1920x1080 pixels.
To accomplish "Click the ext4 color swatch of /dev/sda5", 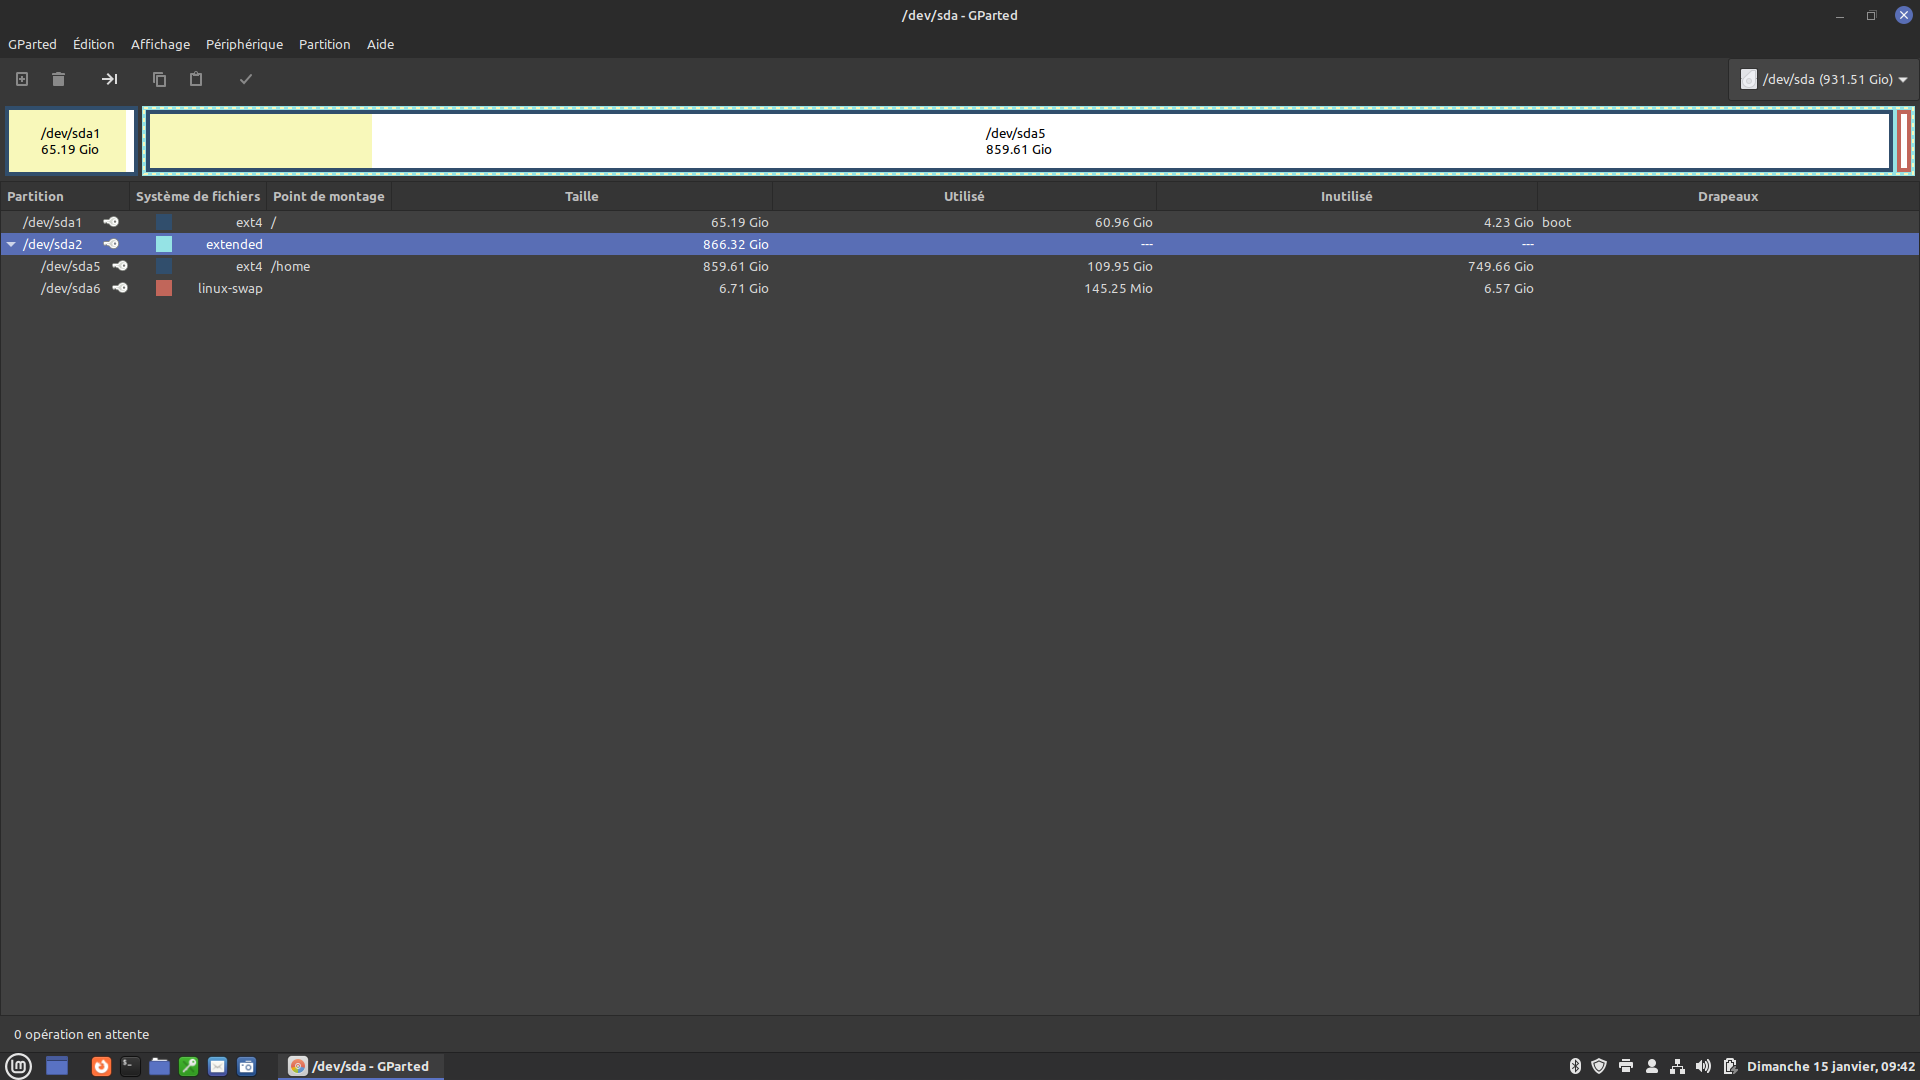I will pyautogui.click(x=164, y=266).
